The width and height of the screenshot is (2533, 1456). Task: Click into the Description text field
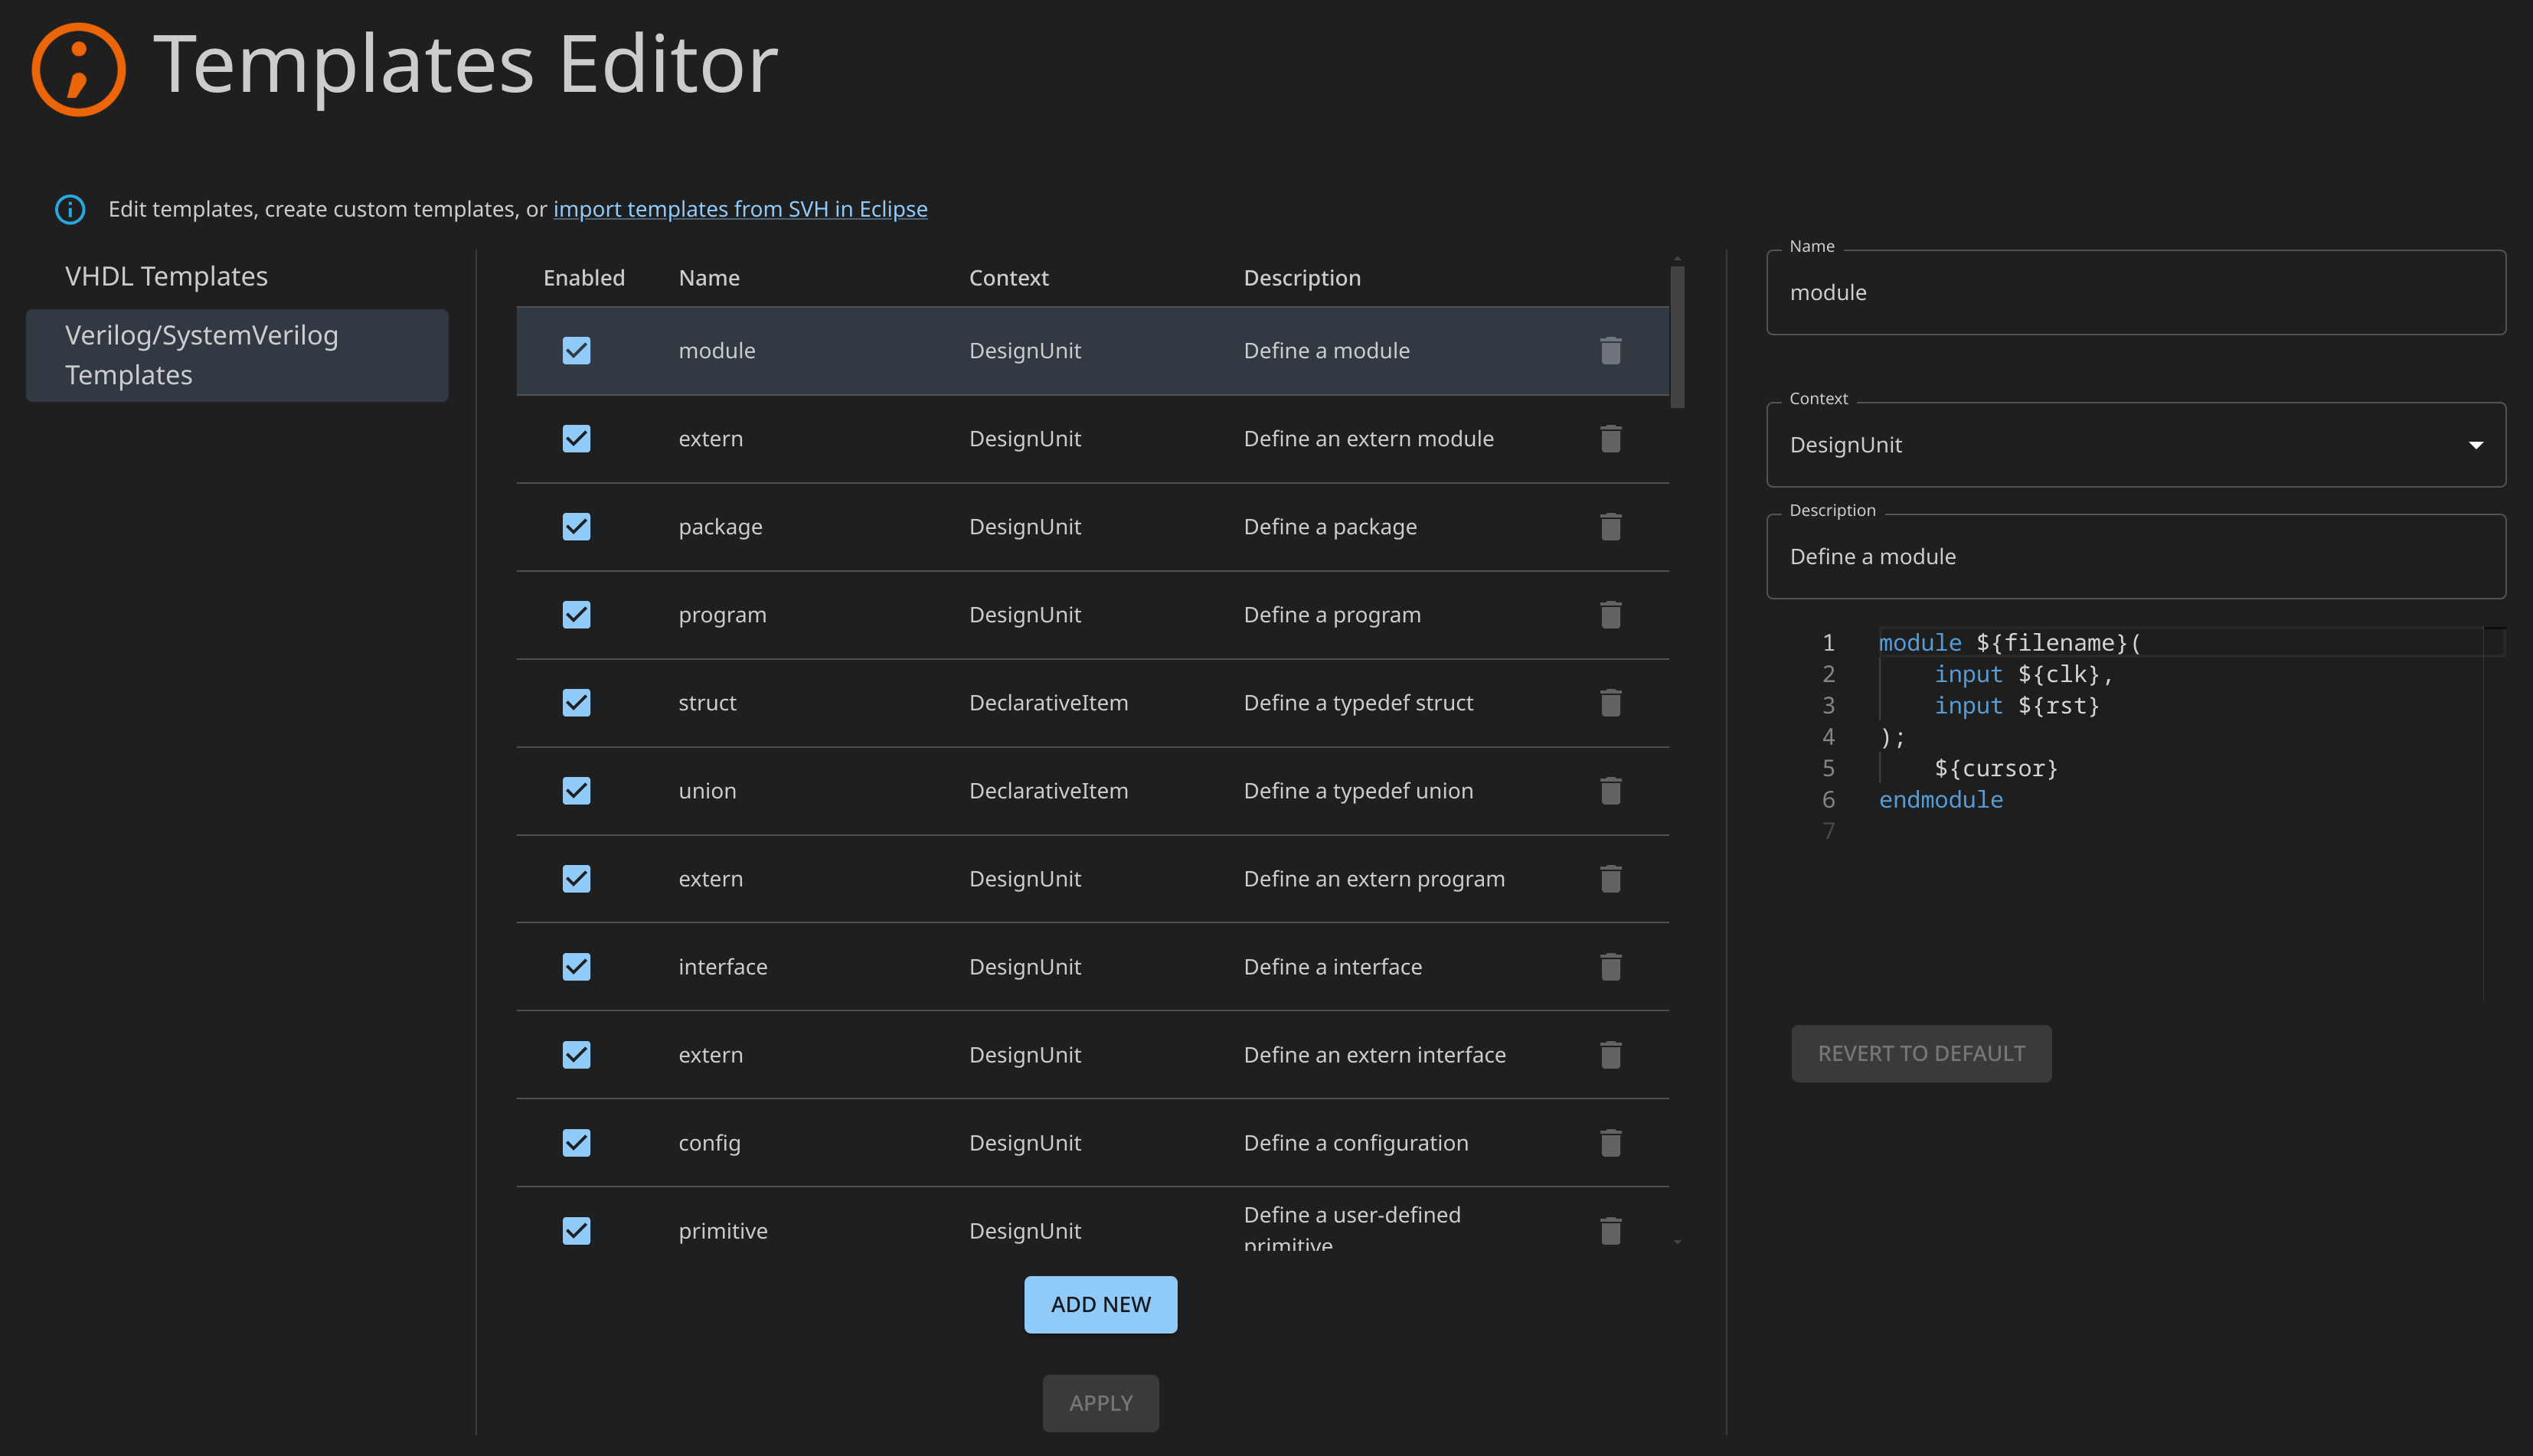(2135, 557)
